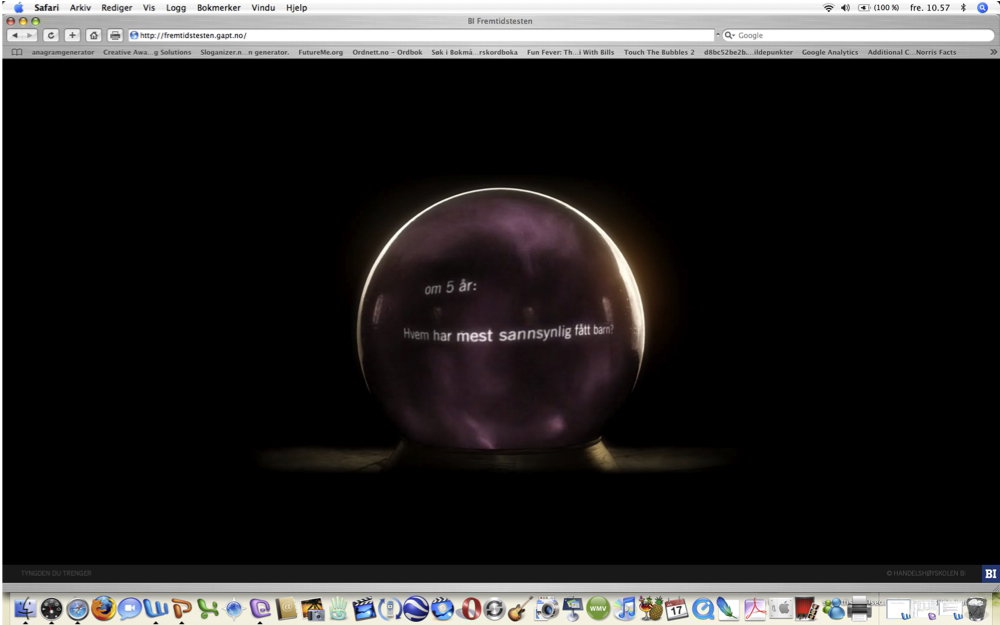Open the Trash in the dock
The width and height of the screenshot is (1000, 625).
[976, 609]
